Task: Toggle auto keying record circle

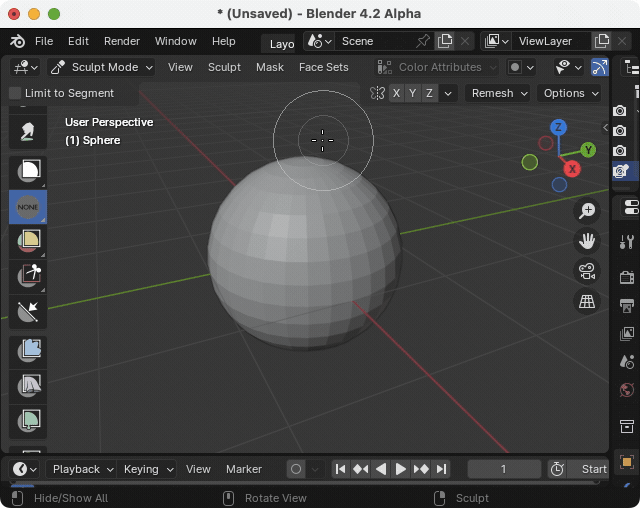Action: (x=296, y=469)
